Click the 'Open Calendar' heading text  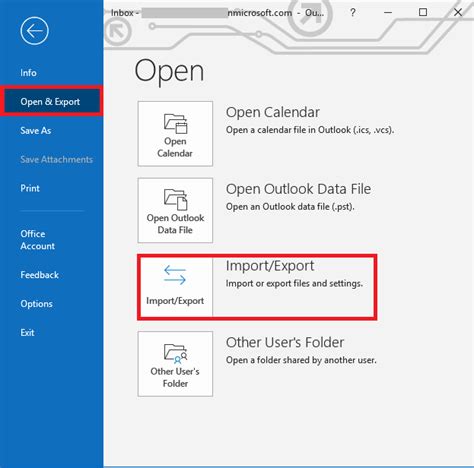[273, 112]
